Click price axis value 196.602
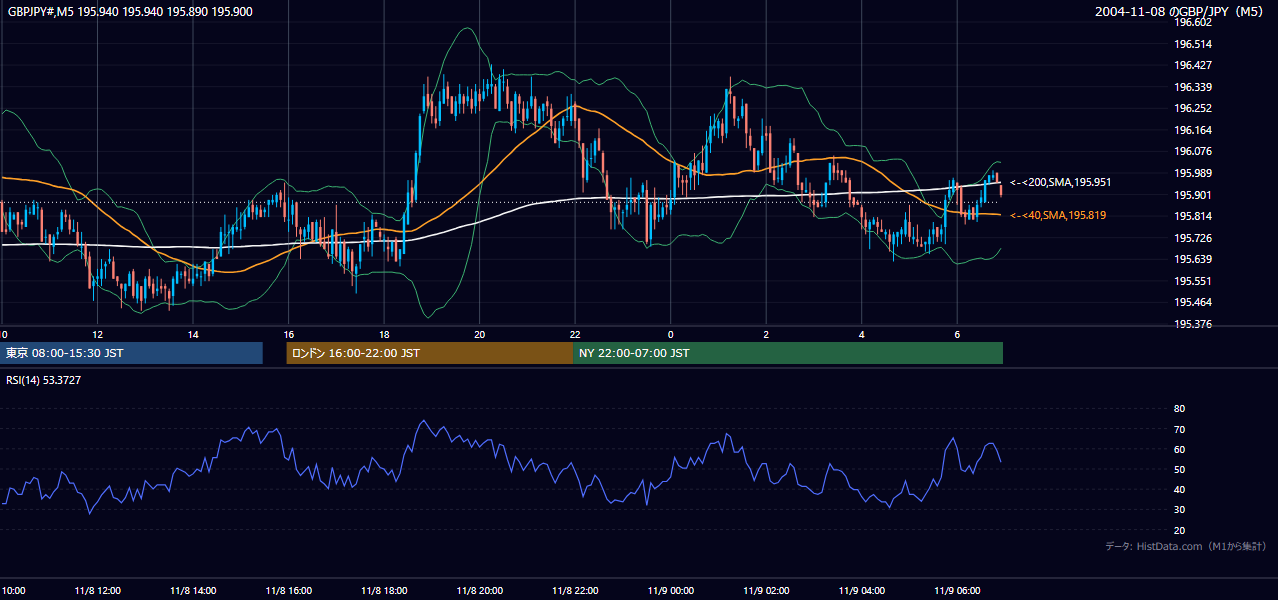1278x600 pixels. pyautogui.click(x=1193, y=22)
